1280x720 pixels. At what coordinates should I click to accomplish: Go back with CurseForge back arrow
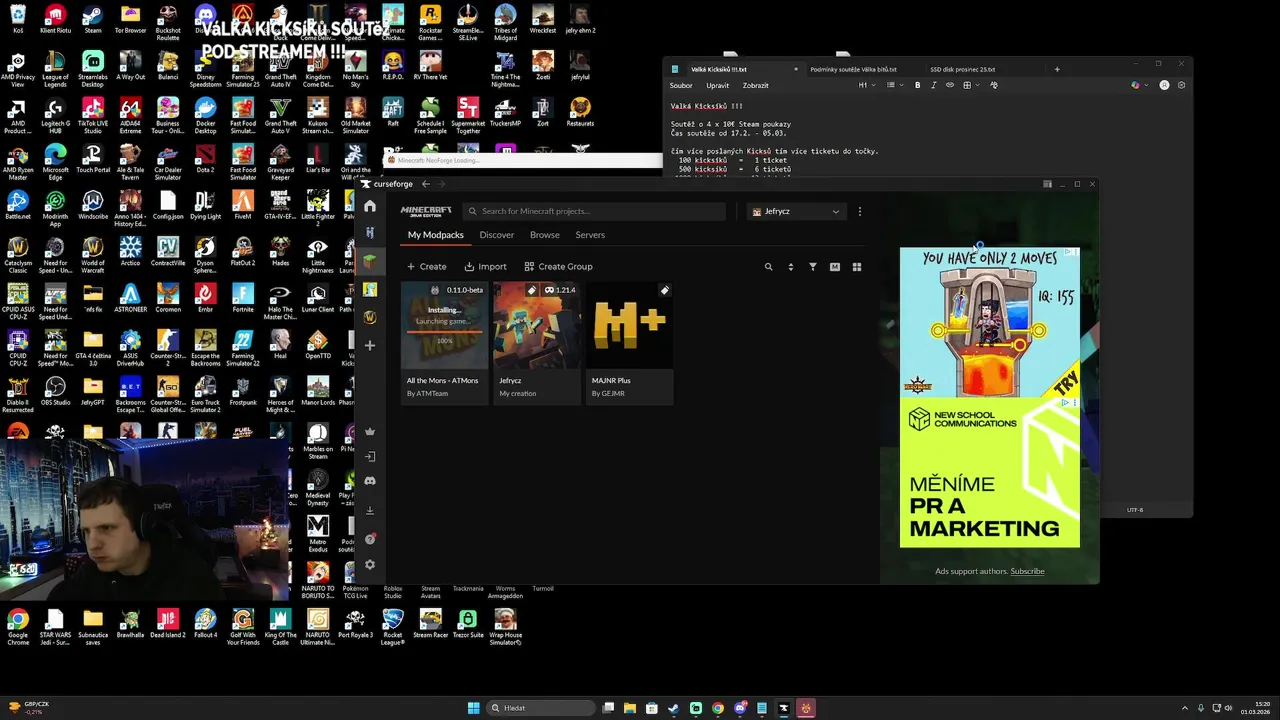[425, 184]
